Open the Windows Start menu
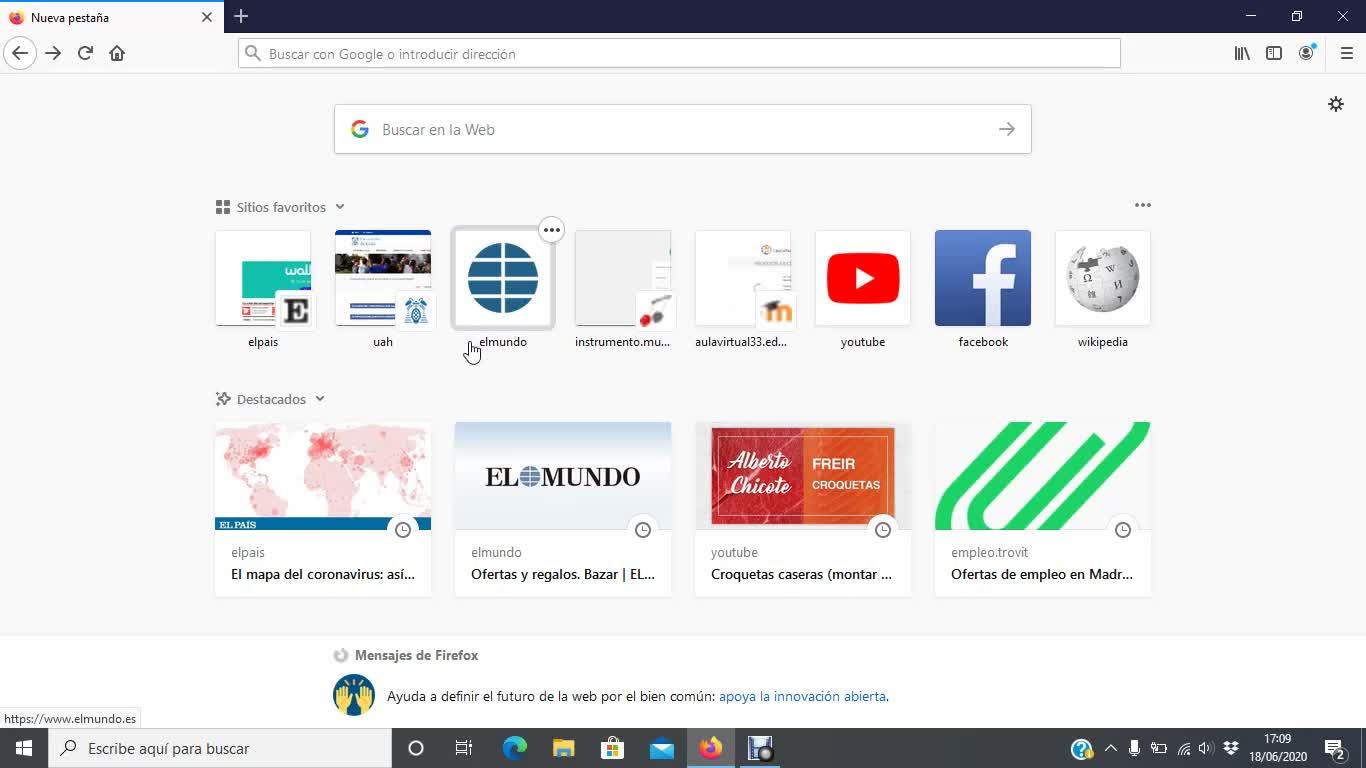 coord(24,748)
